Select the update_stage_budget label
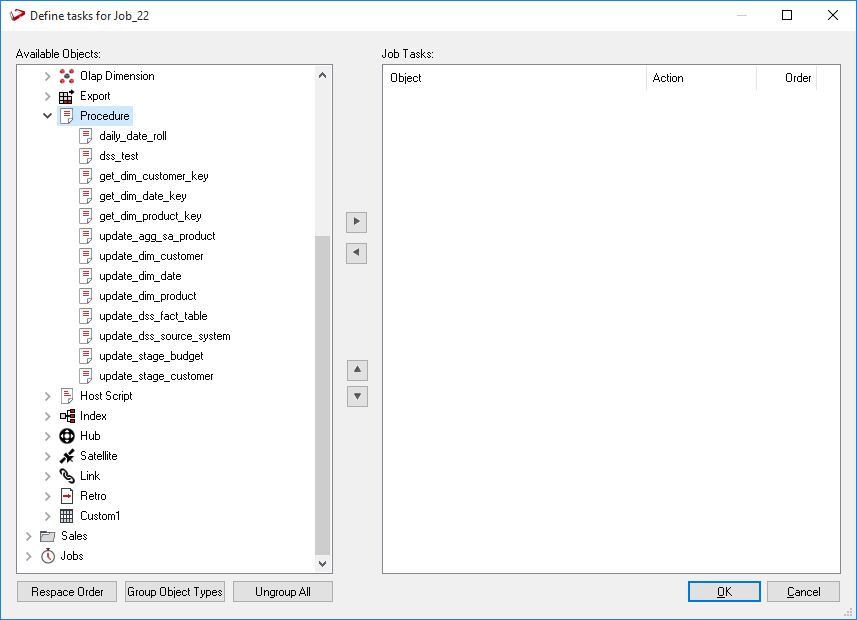Screen dimensions: 857x620 tap(151, 356)
